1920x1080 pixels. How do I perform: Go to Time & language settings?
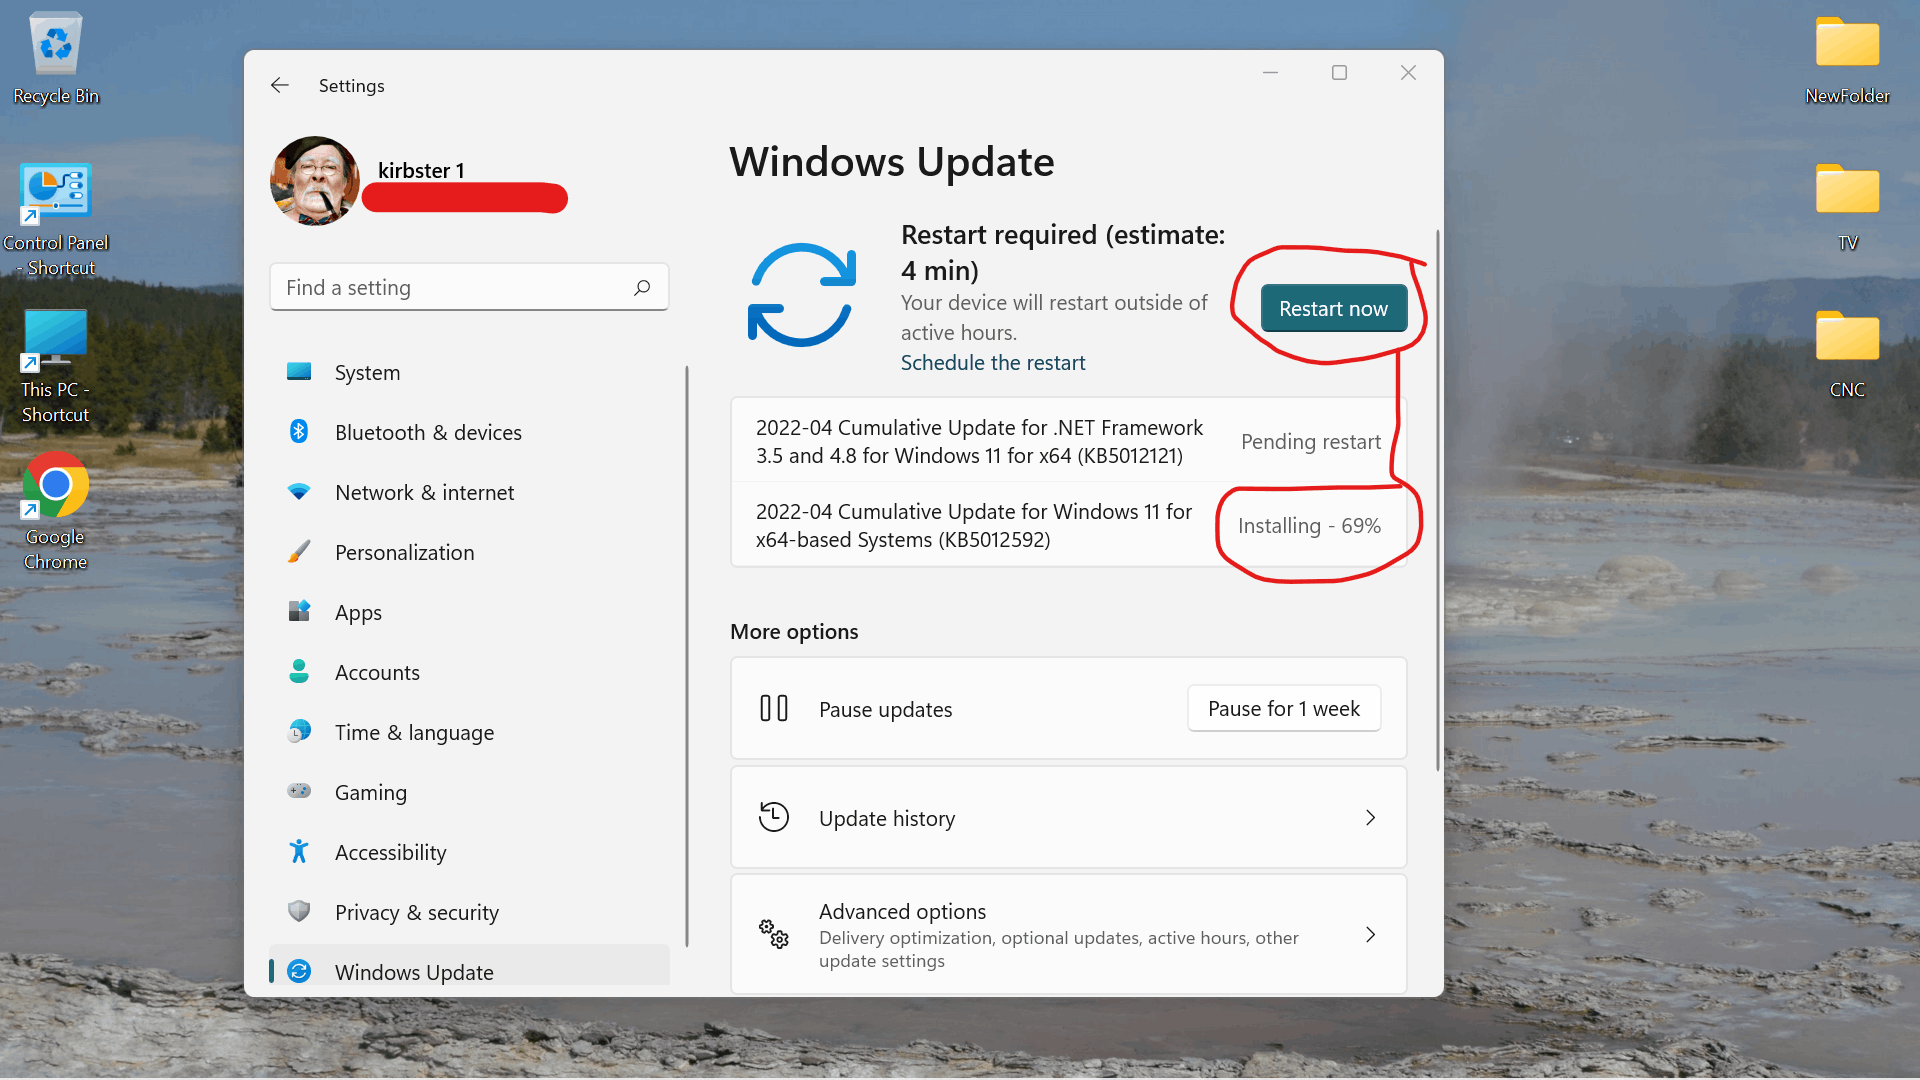414,733
